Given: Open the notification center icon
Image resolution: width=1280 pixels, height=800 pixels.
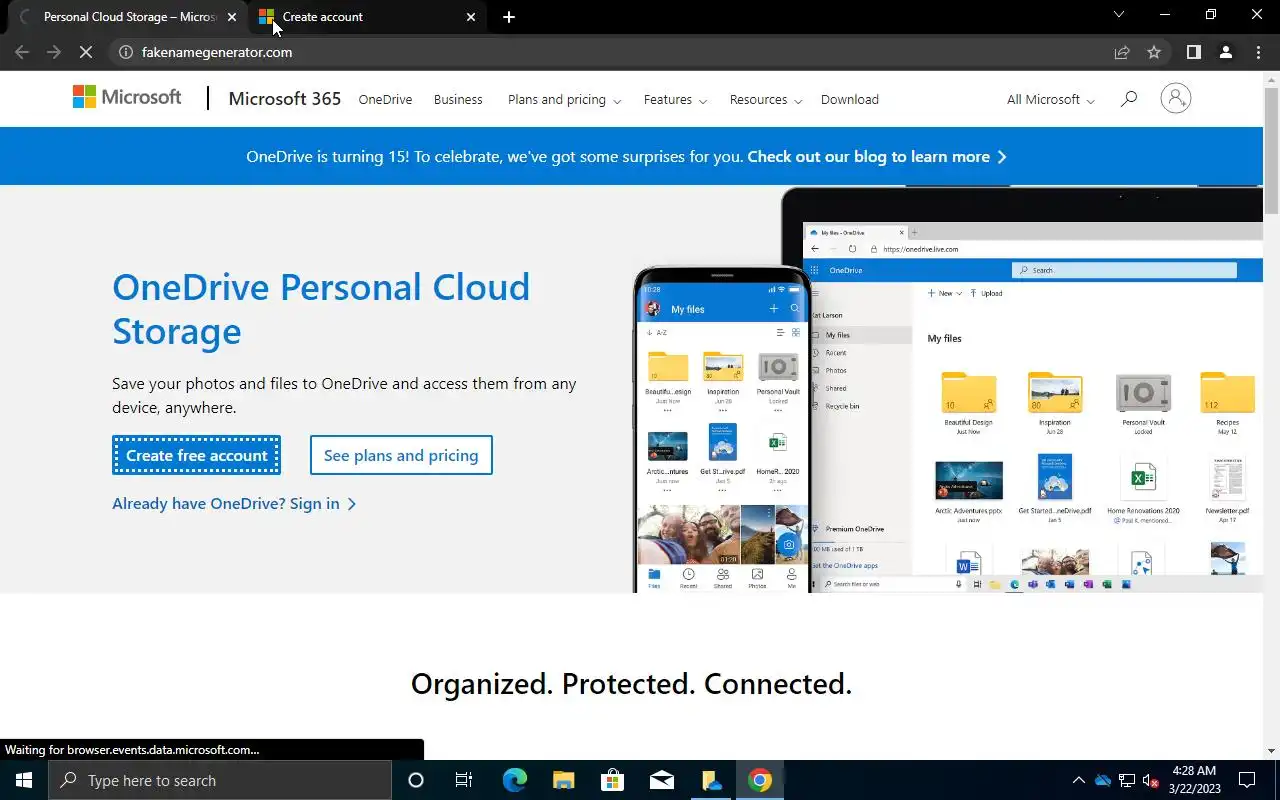Looking at the screenshot, I should point(1247,780).
